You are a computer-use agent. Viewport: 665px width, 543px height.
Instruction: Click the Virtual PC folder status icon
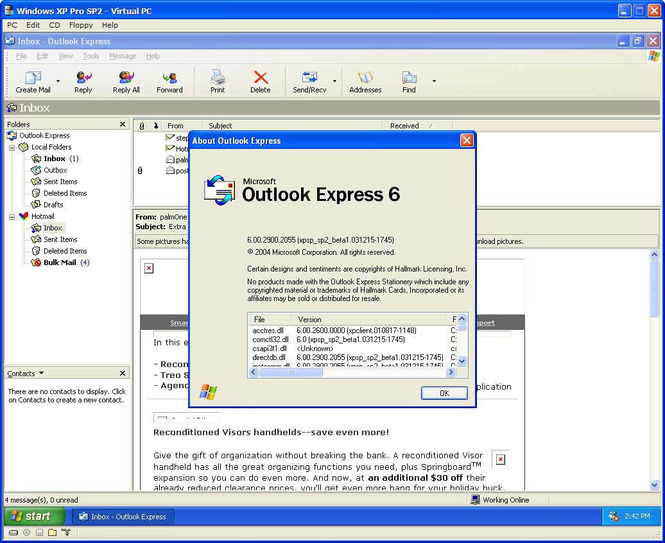coord(52,532)
